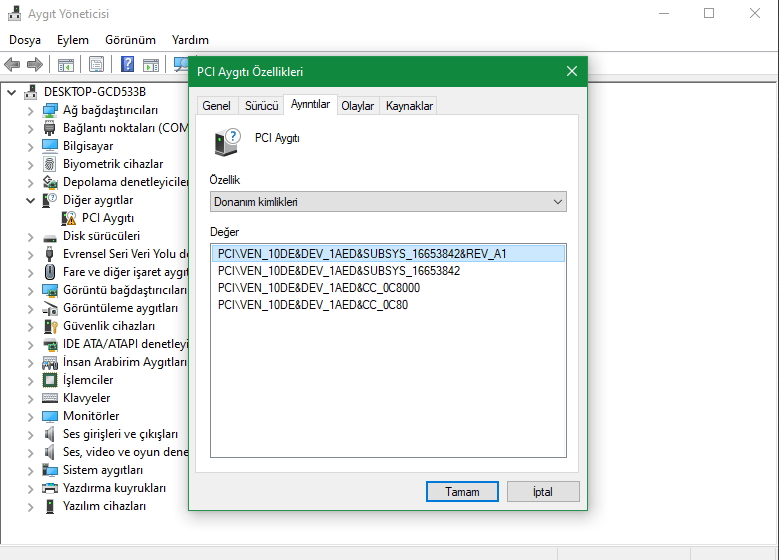Image resolution: width=784 pixels, height=560 pixels.
Task: Click the Disk sürücüleri drive icon
Action: pos(50,237)
